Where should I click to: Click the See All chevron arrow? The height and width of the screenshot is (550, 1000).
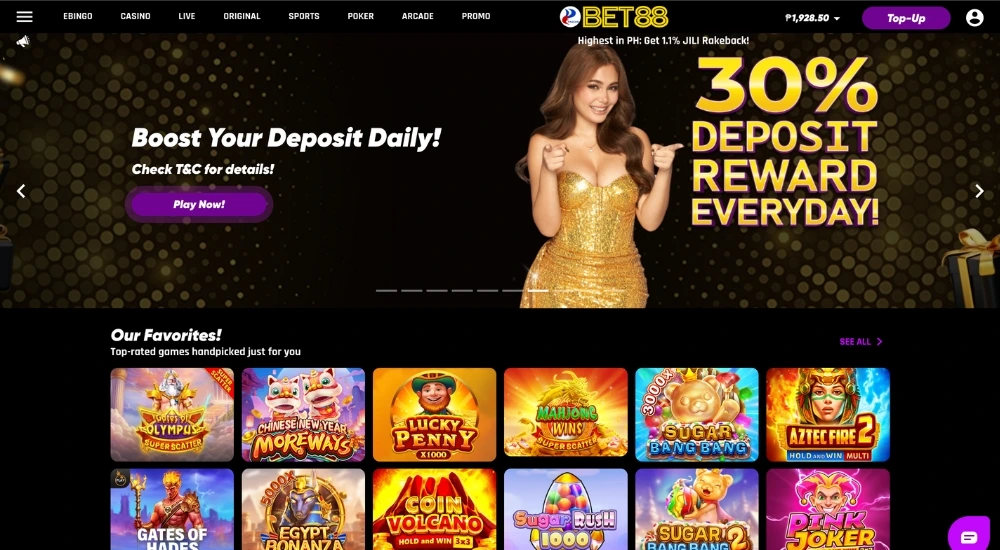879,341
